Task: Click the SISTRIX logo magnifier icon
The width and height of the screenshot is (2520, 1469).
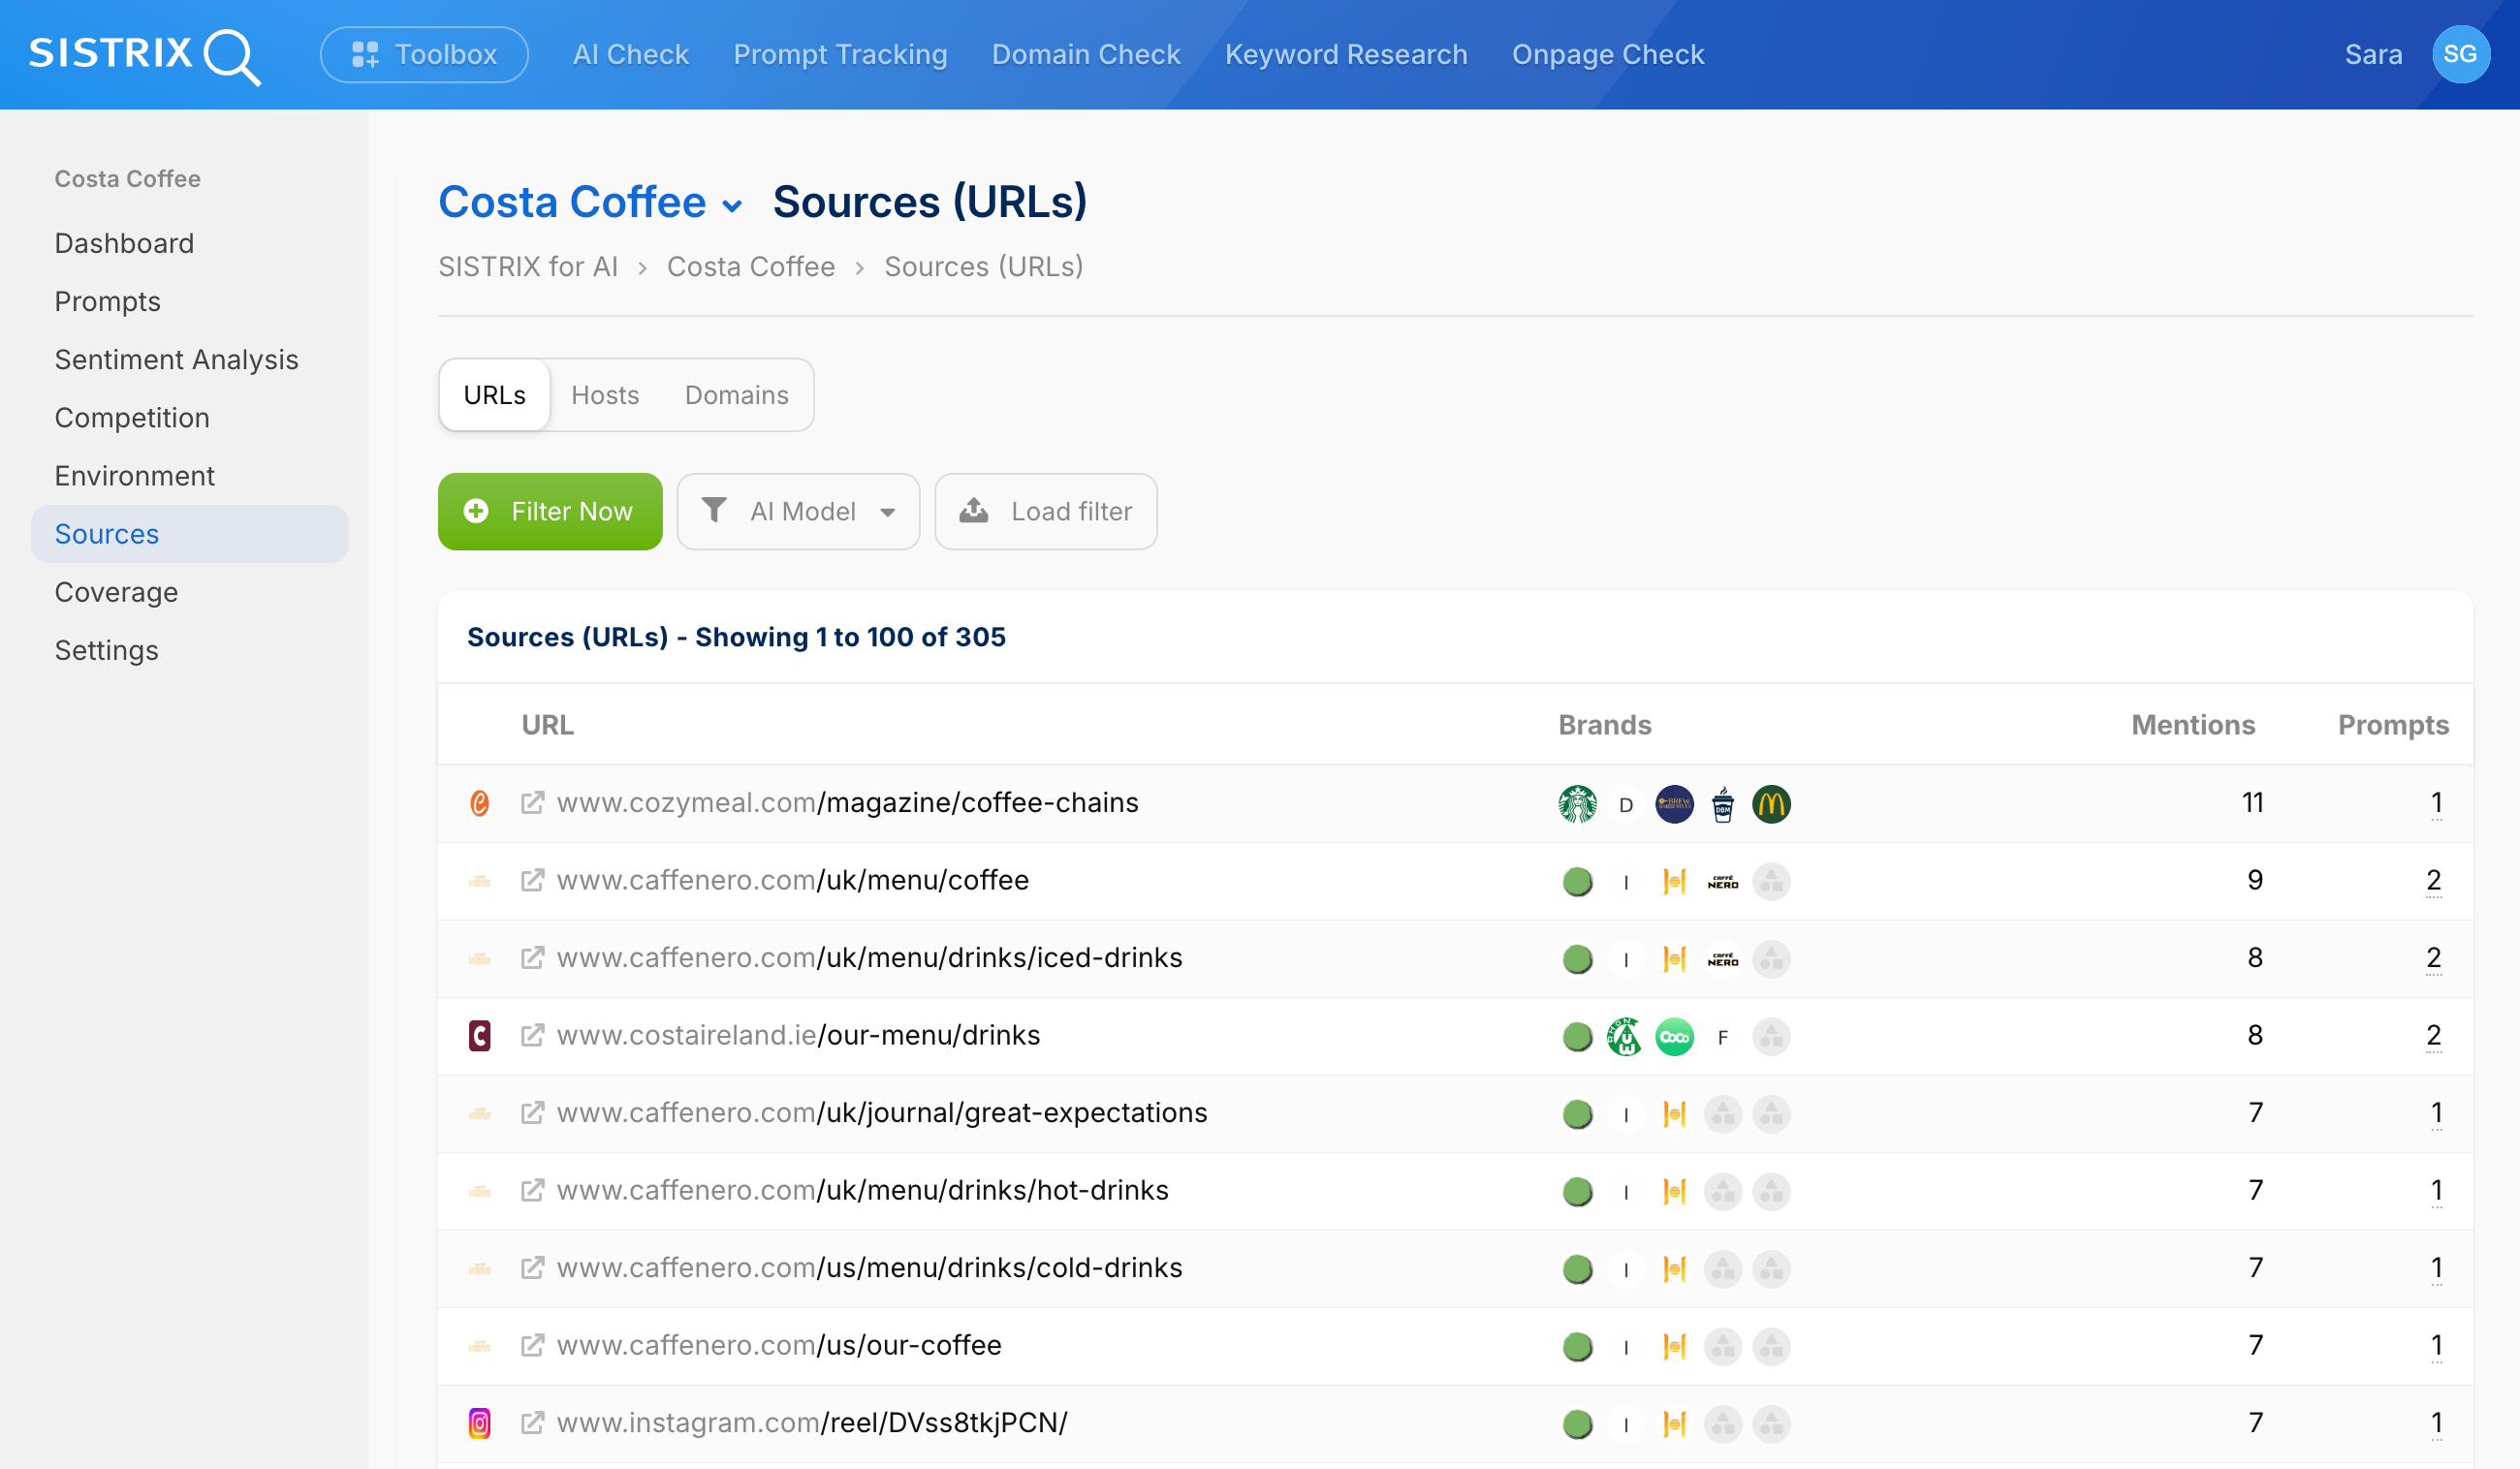Action: point(233,56)
